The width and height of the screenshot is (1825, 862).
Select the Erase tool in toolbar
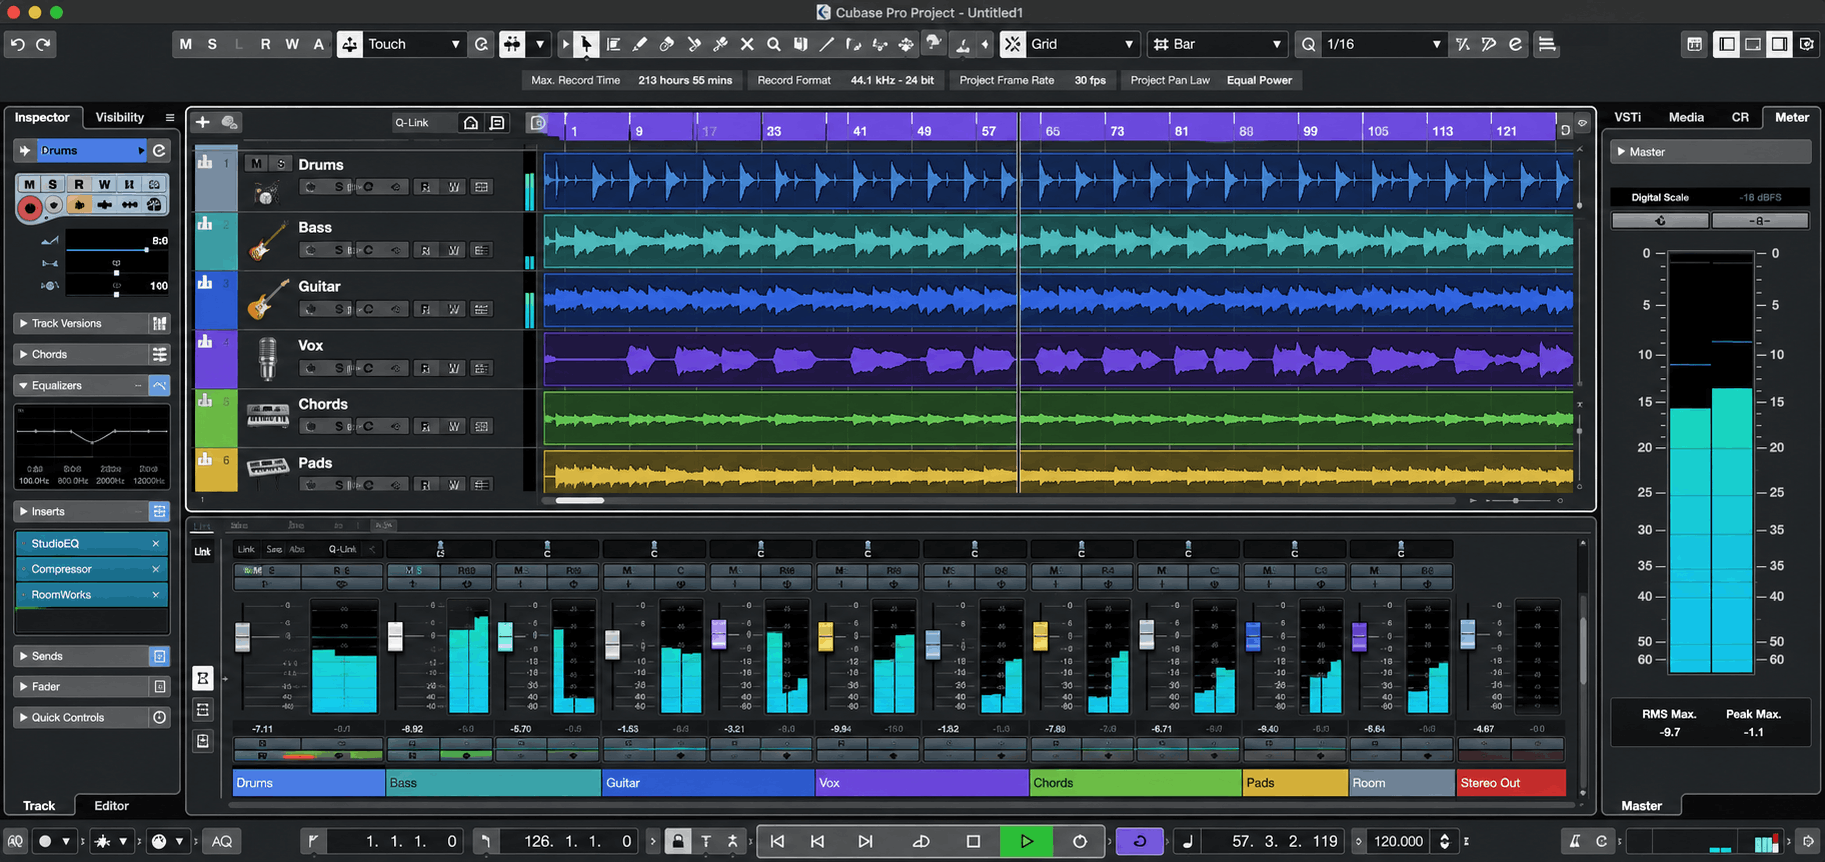[667, 44]
